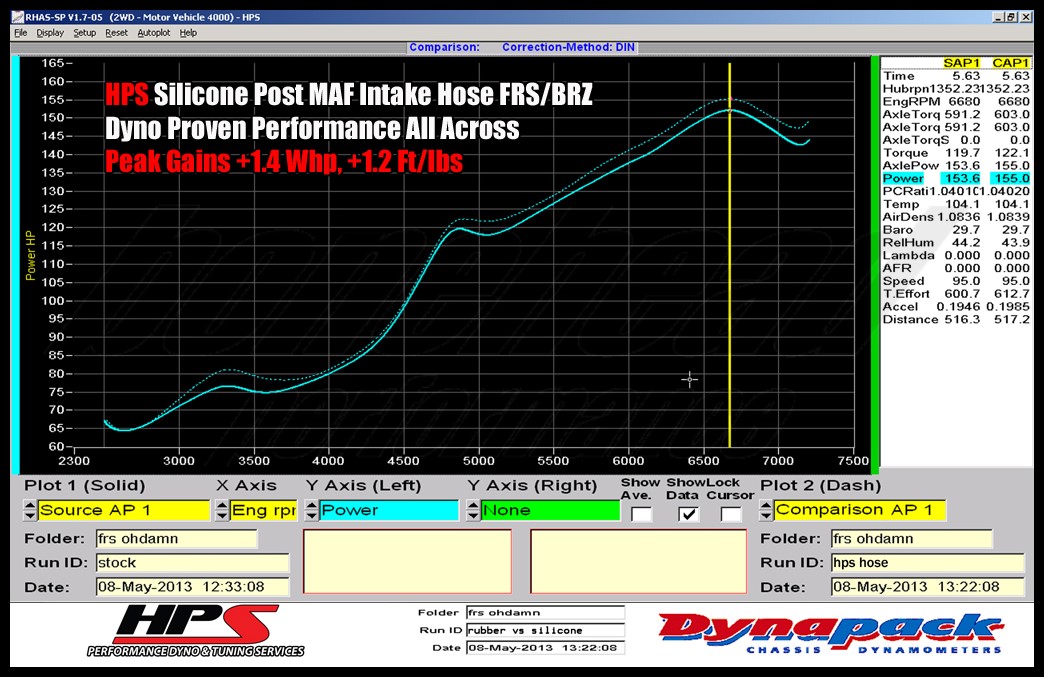Viewport: 1044px width, 677px height.
Task: Click the Distance row label
Action: 910,320
